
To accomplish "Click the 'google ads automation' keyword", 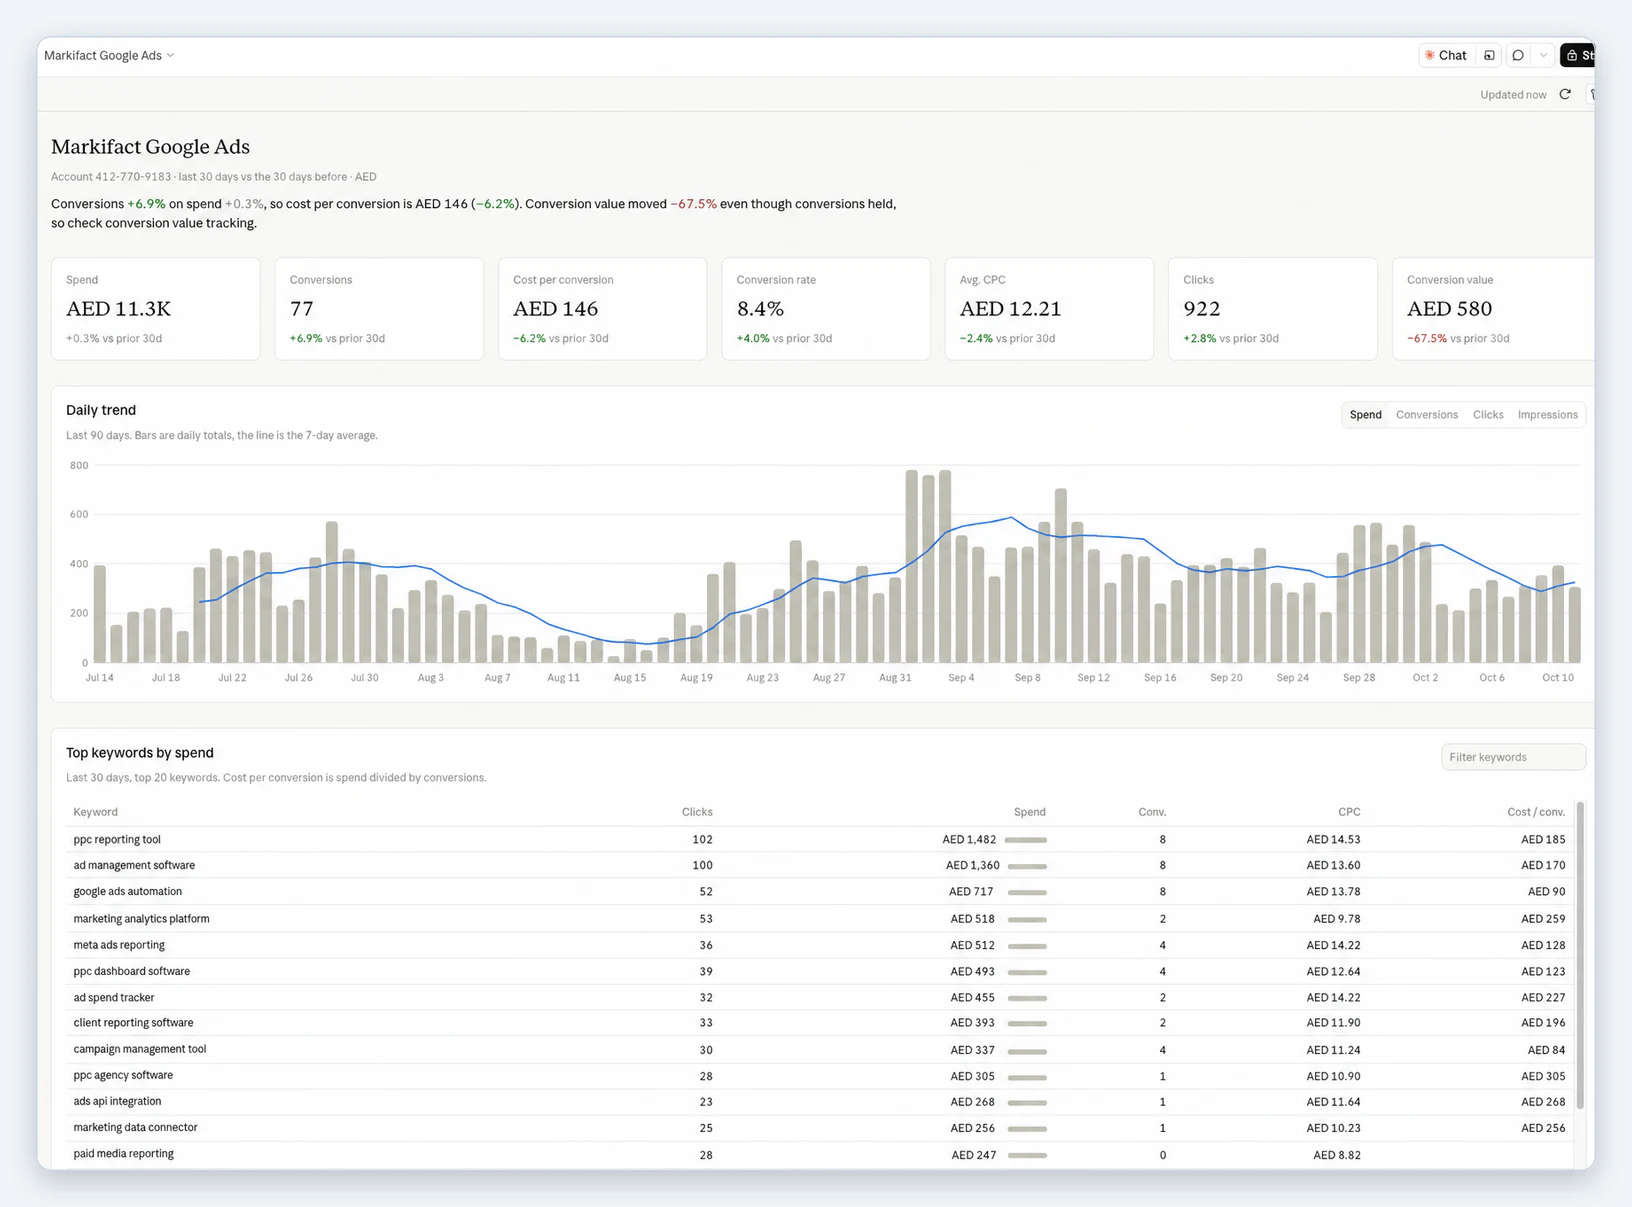I will (127, 892).
